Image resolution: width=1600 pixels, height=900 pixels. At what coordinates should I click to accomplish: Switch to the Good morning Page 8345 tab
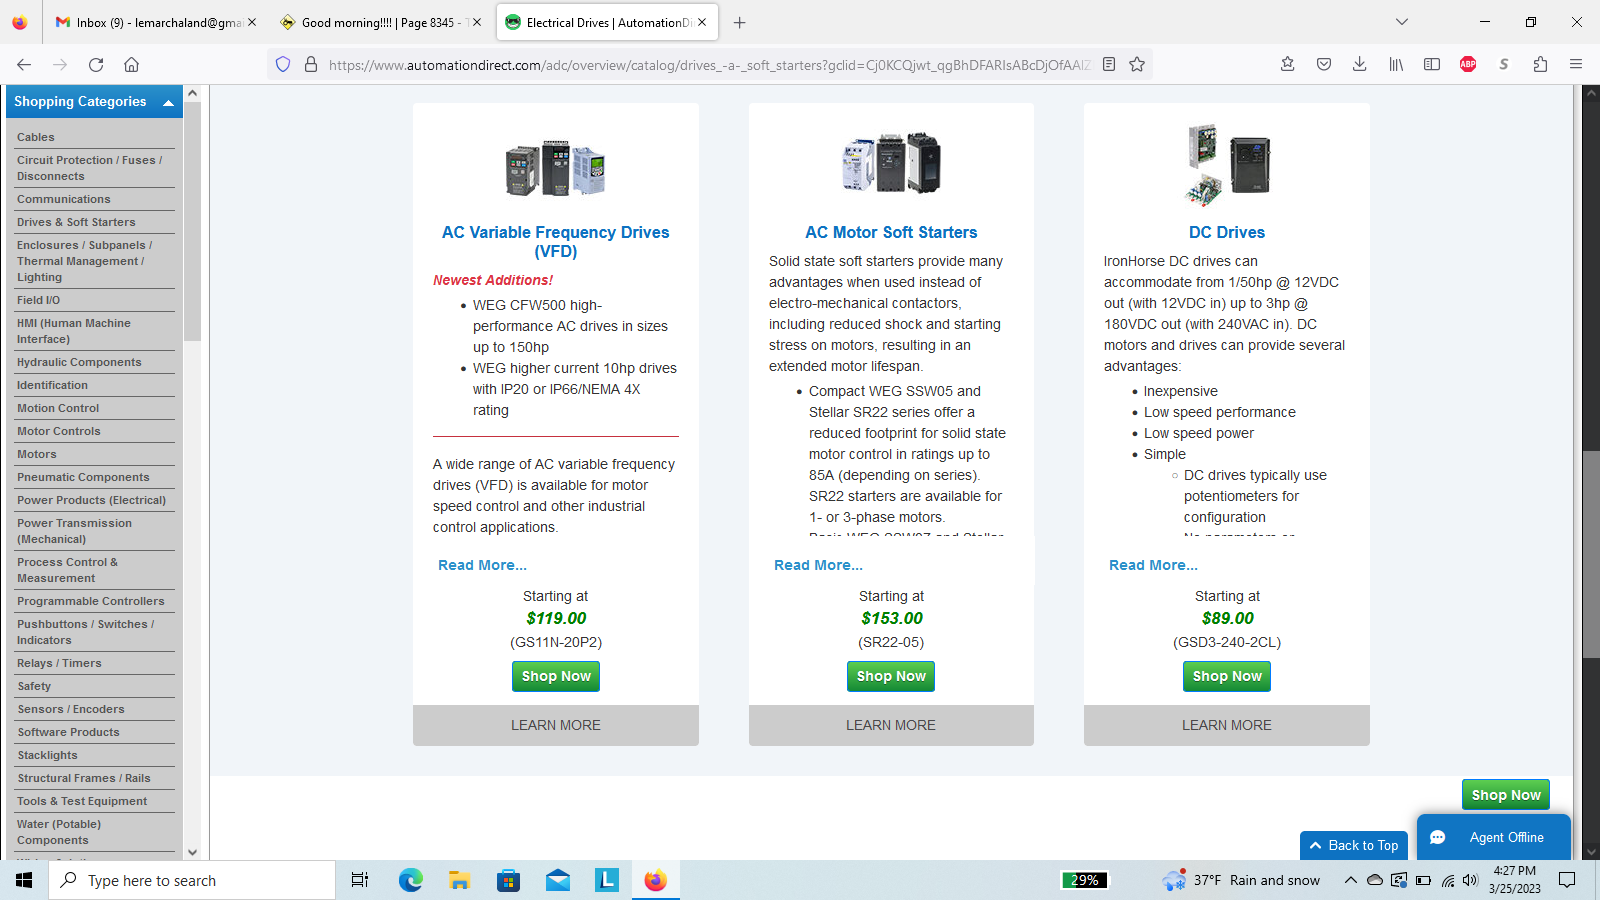tap(380, 22)
